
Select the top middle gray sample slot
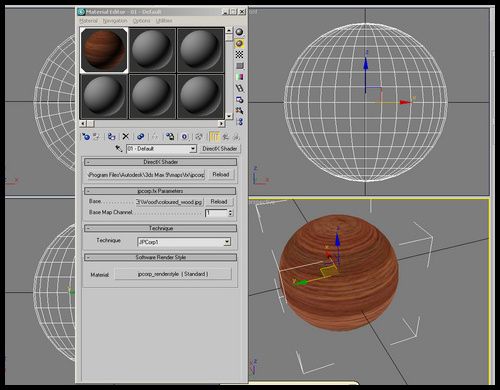tap(152, 50)
